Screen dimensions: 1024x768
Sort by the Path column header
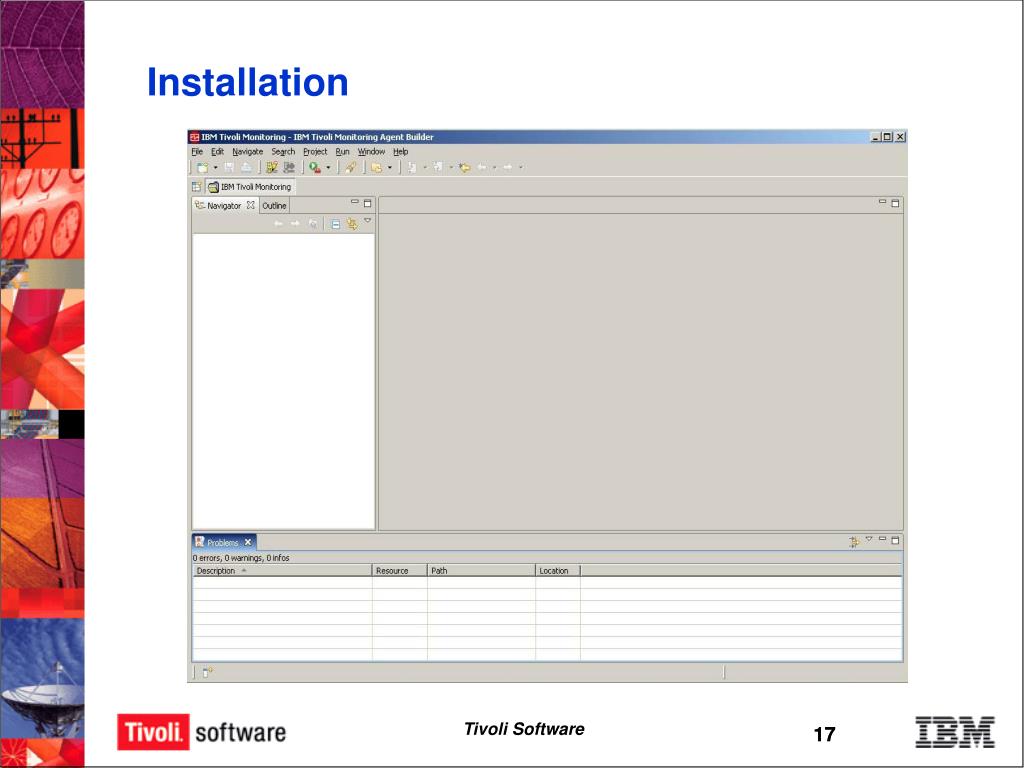pos(481,571)
